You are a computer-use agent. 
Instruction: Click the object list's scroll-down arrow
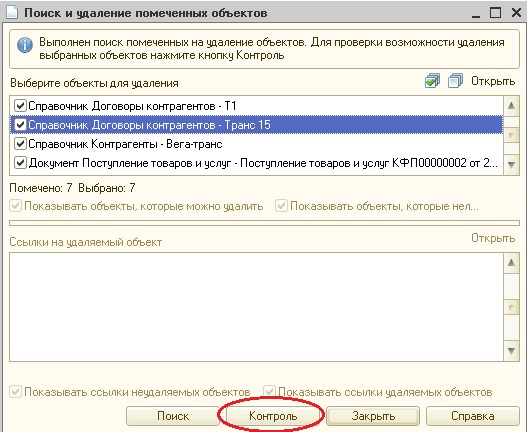[x=511, y=165]
